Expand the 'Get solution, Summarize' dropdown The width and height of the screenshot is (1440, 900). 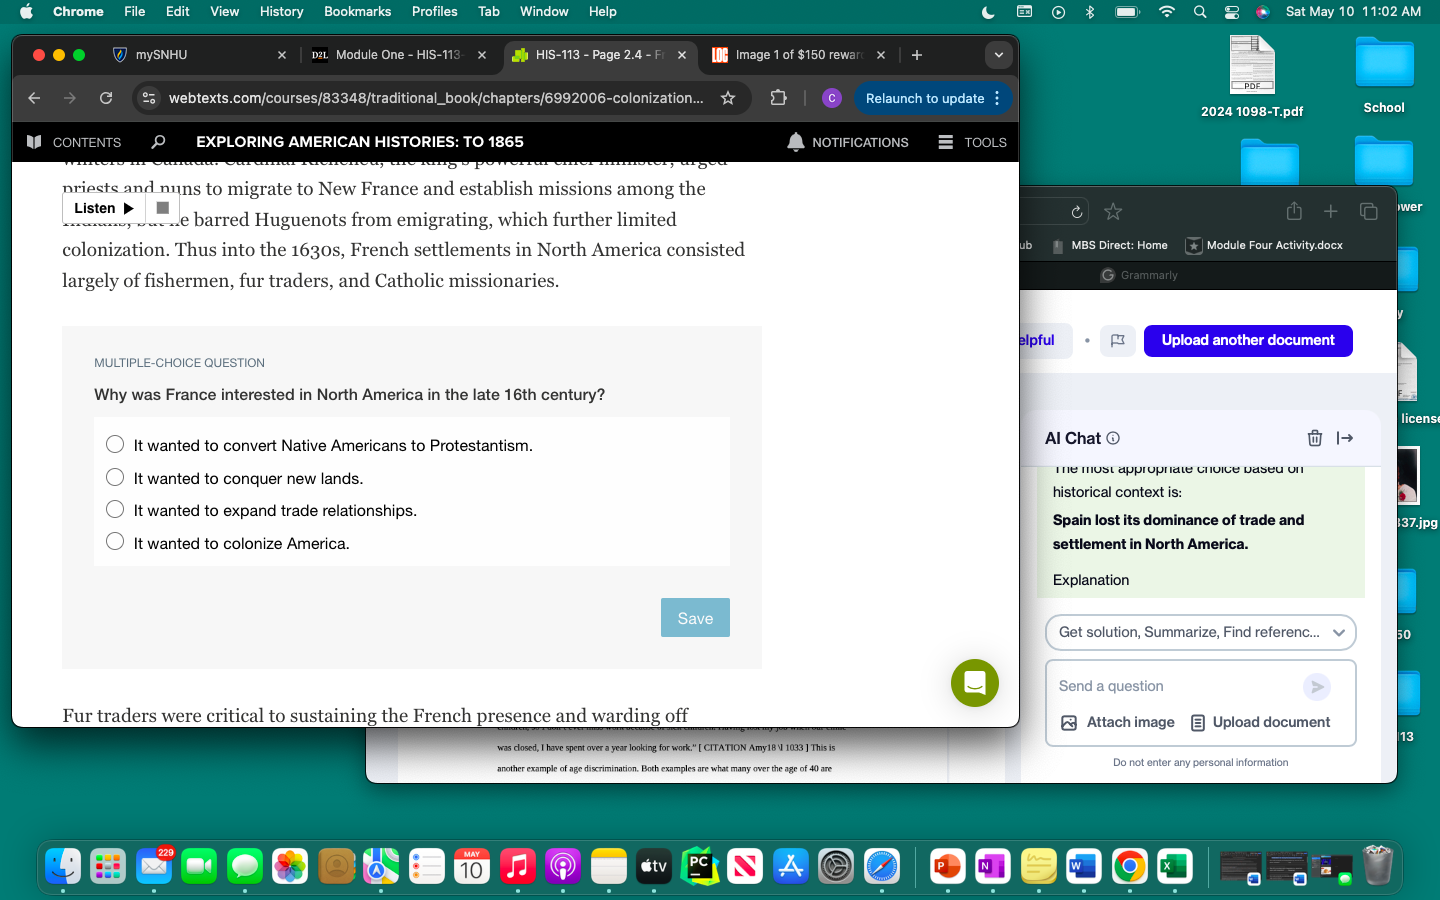pyautogui.click(x=1339, y=632)
